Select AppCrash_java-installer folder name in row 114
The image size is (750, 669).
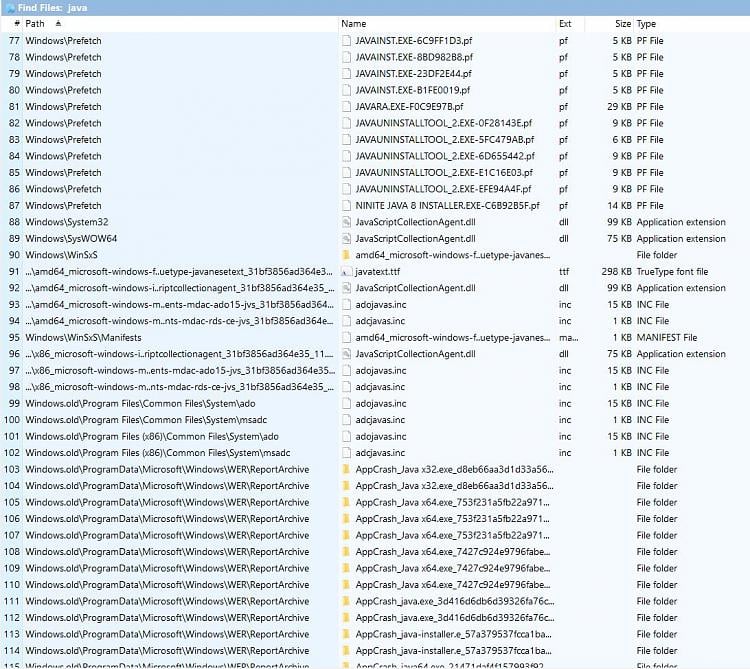(x=453, y=651)
